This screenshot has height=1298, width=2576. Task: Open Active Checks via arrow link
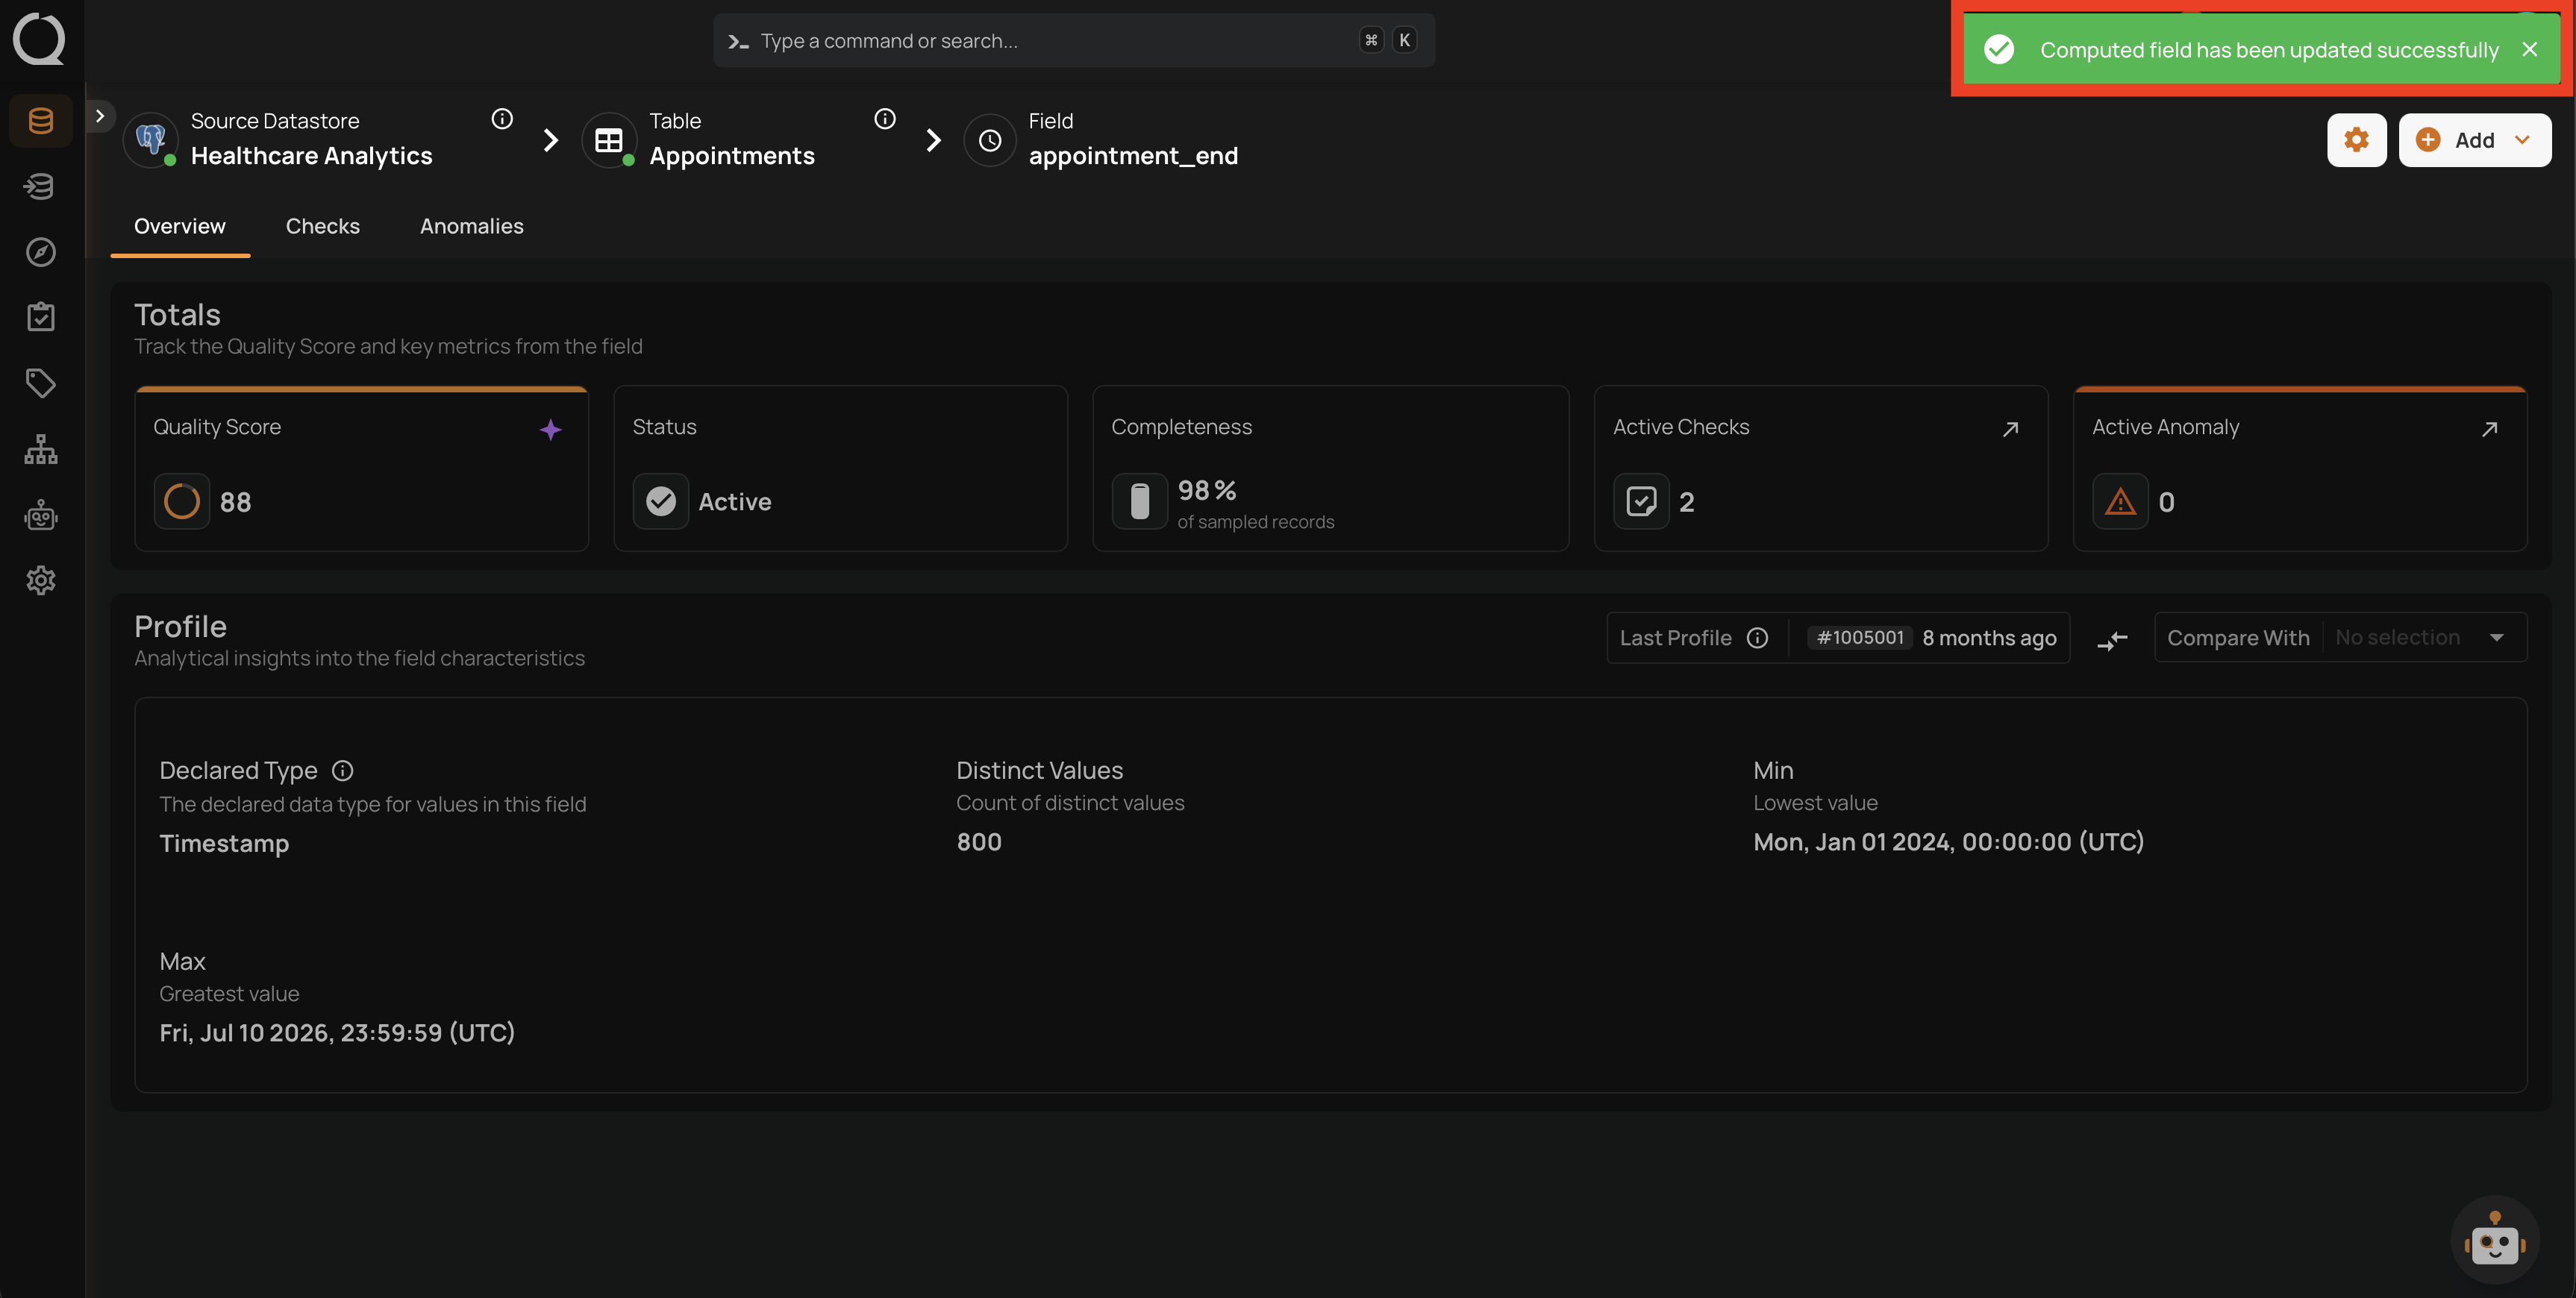(x=2010, y=429)
